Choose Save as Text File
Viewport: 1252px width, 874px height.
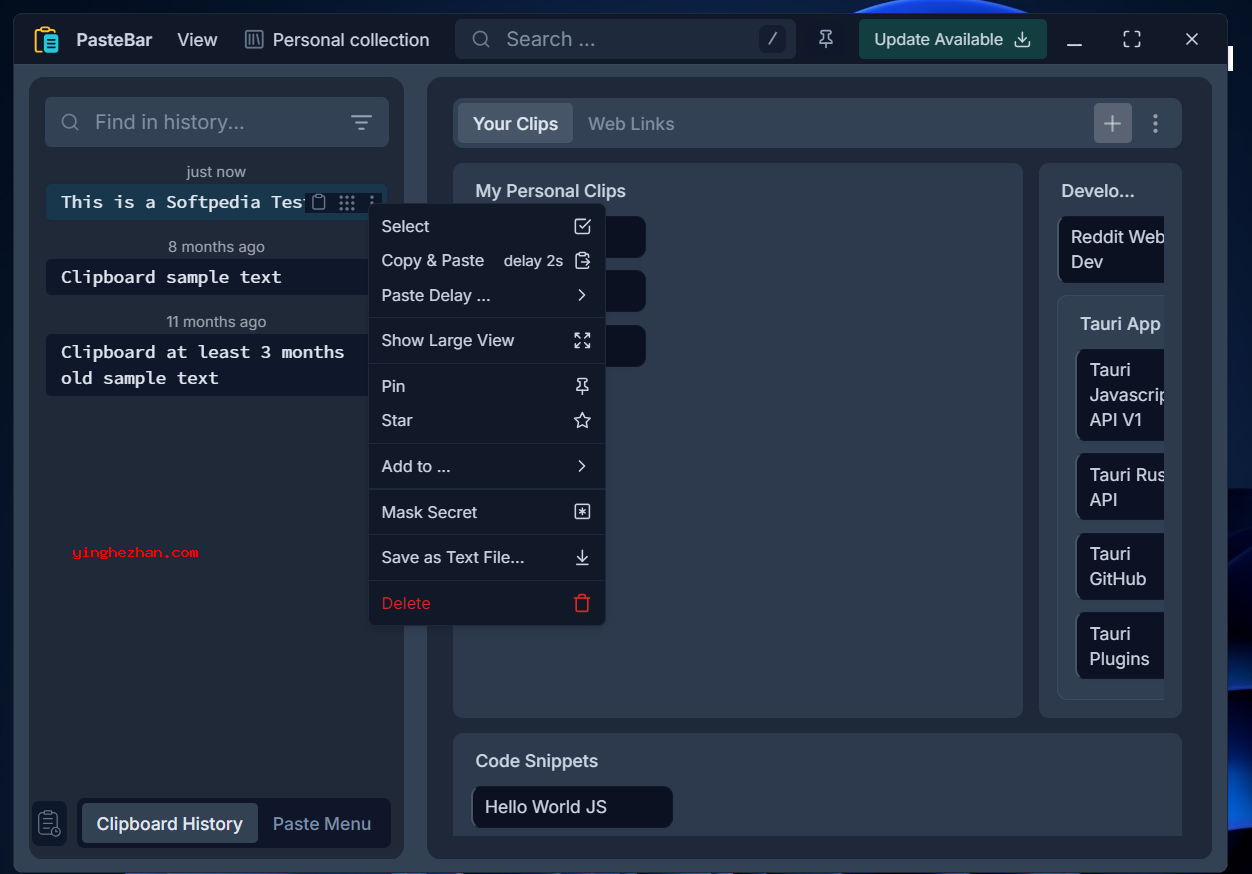tap(487, 558)
